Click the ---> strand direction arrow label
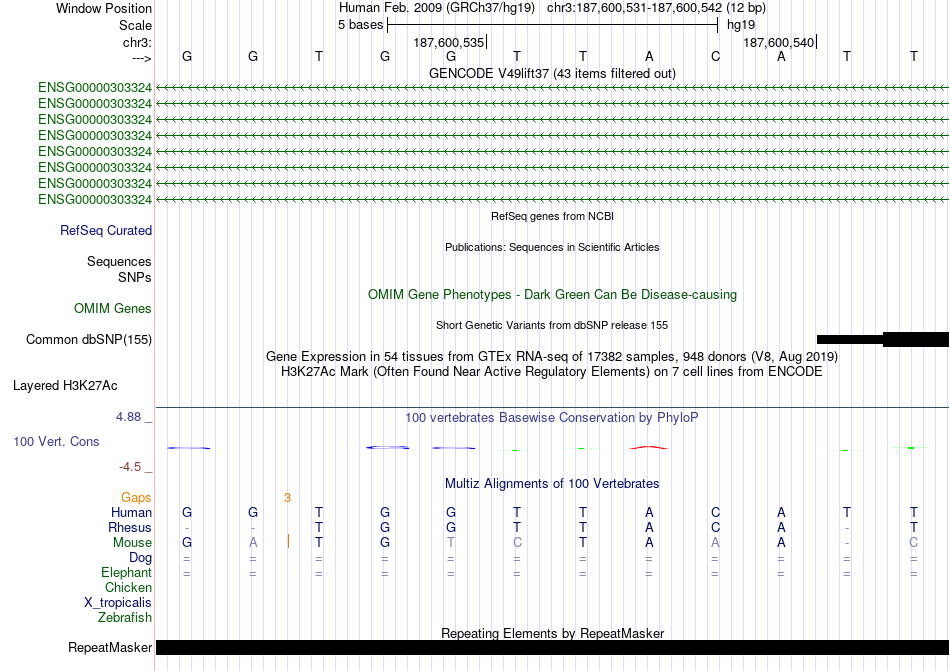950x671 pixels. point(141,59)
